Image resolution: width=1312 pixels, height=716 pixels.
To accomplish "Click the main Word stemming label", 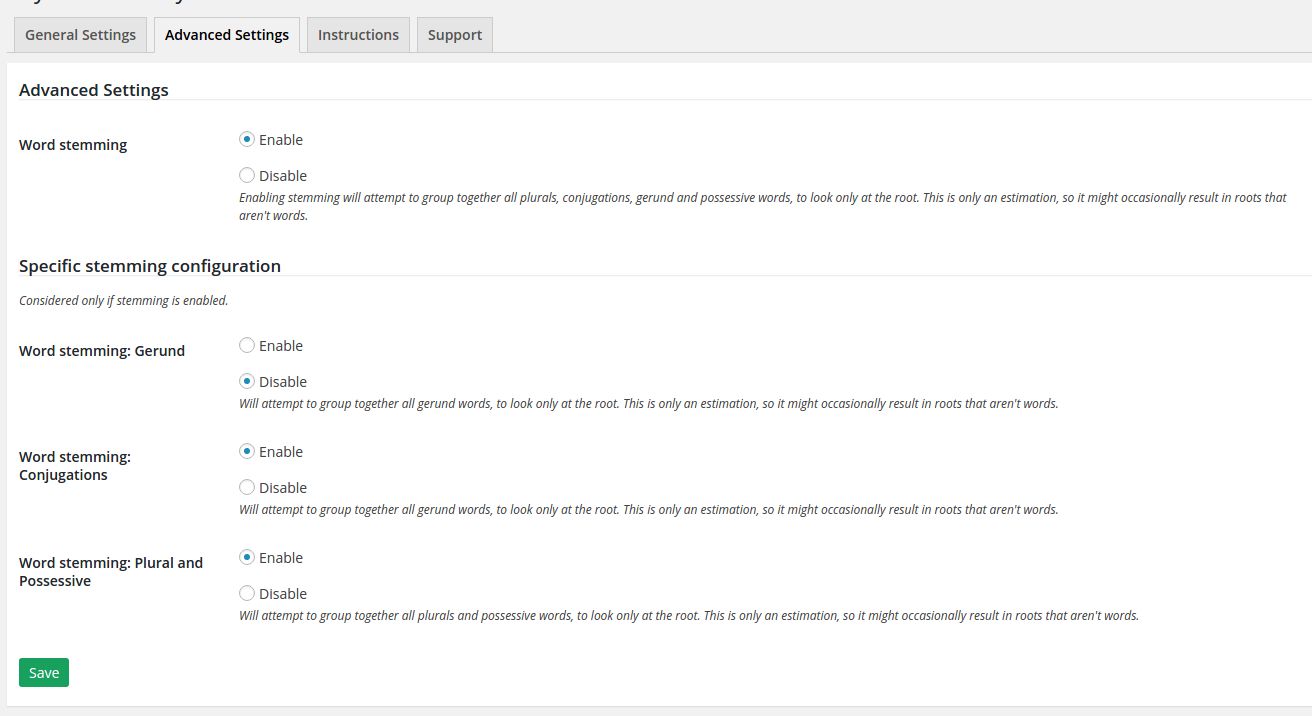I will pos(73,145).
